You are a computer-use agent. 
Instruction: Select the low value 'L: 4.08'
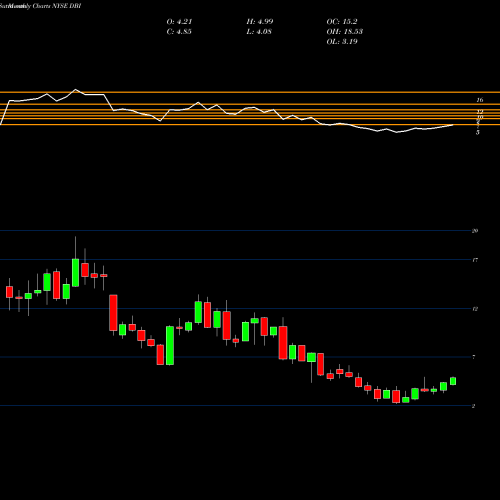(259, 32)
